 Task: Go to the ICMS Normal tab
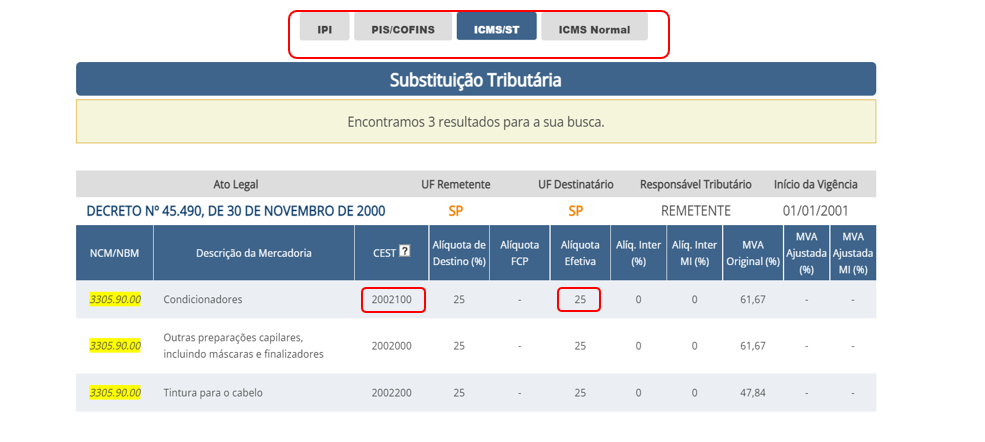tap(594, 29)
